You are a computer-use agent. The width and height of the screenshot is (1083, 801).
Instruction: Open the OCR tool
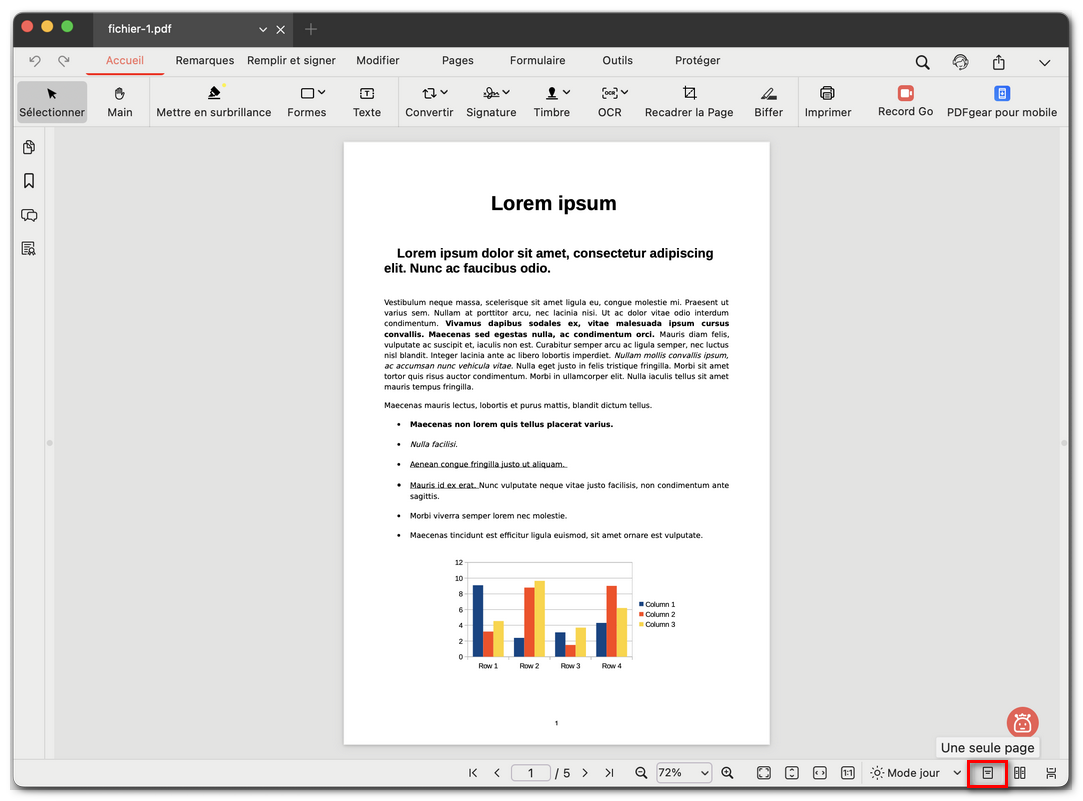609,101
